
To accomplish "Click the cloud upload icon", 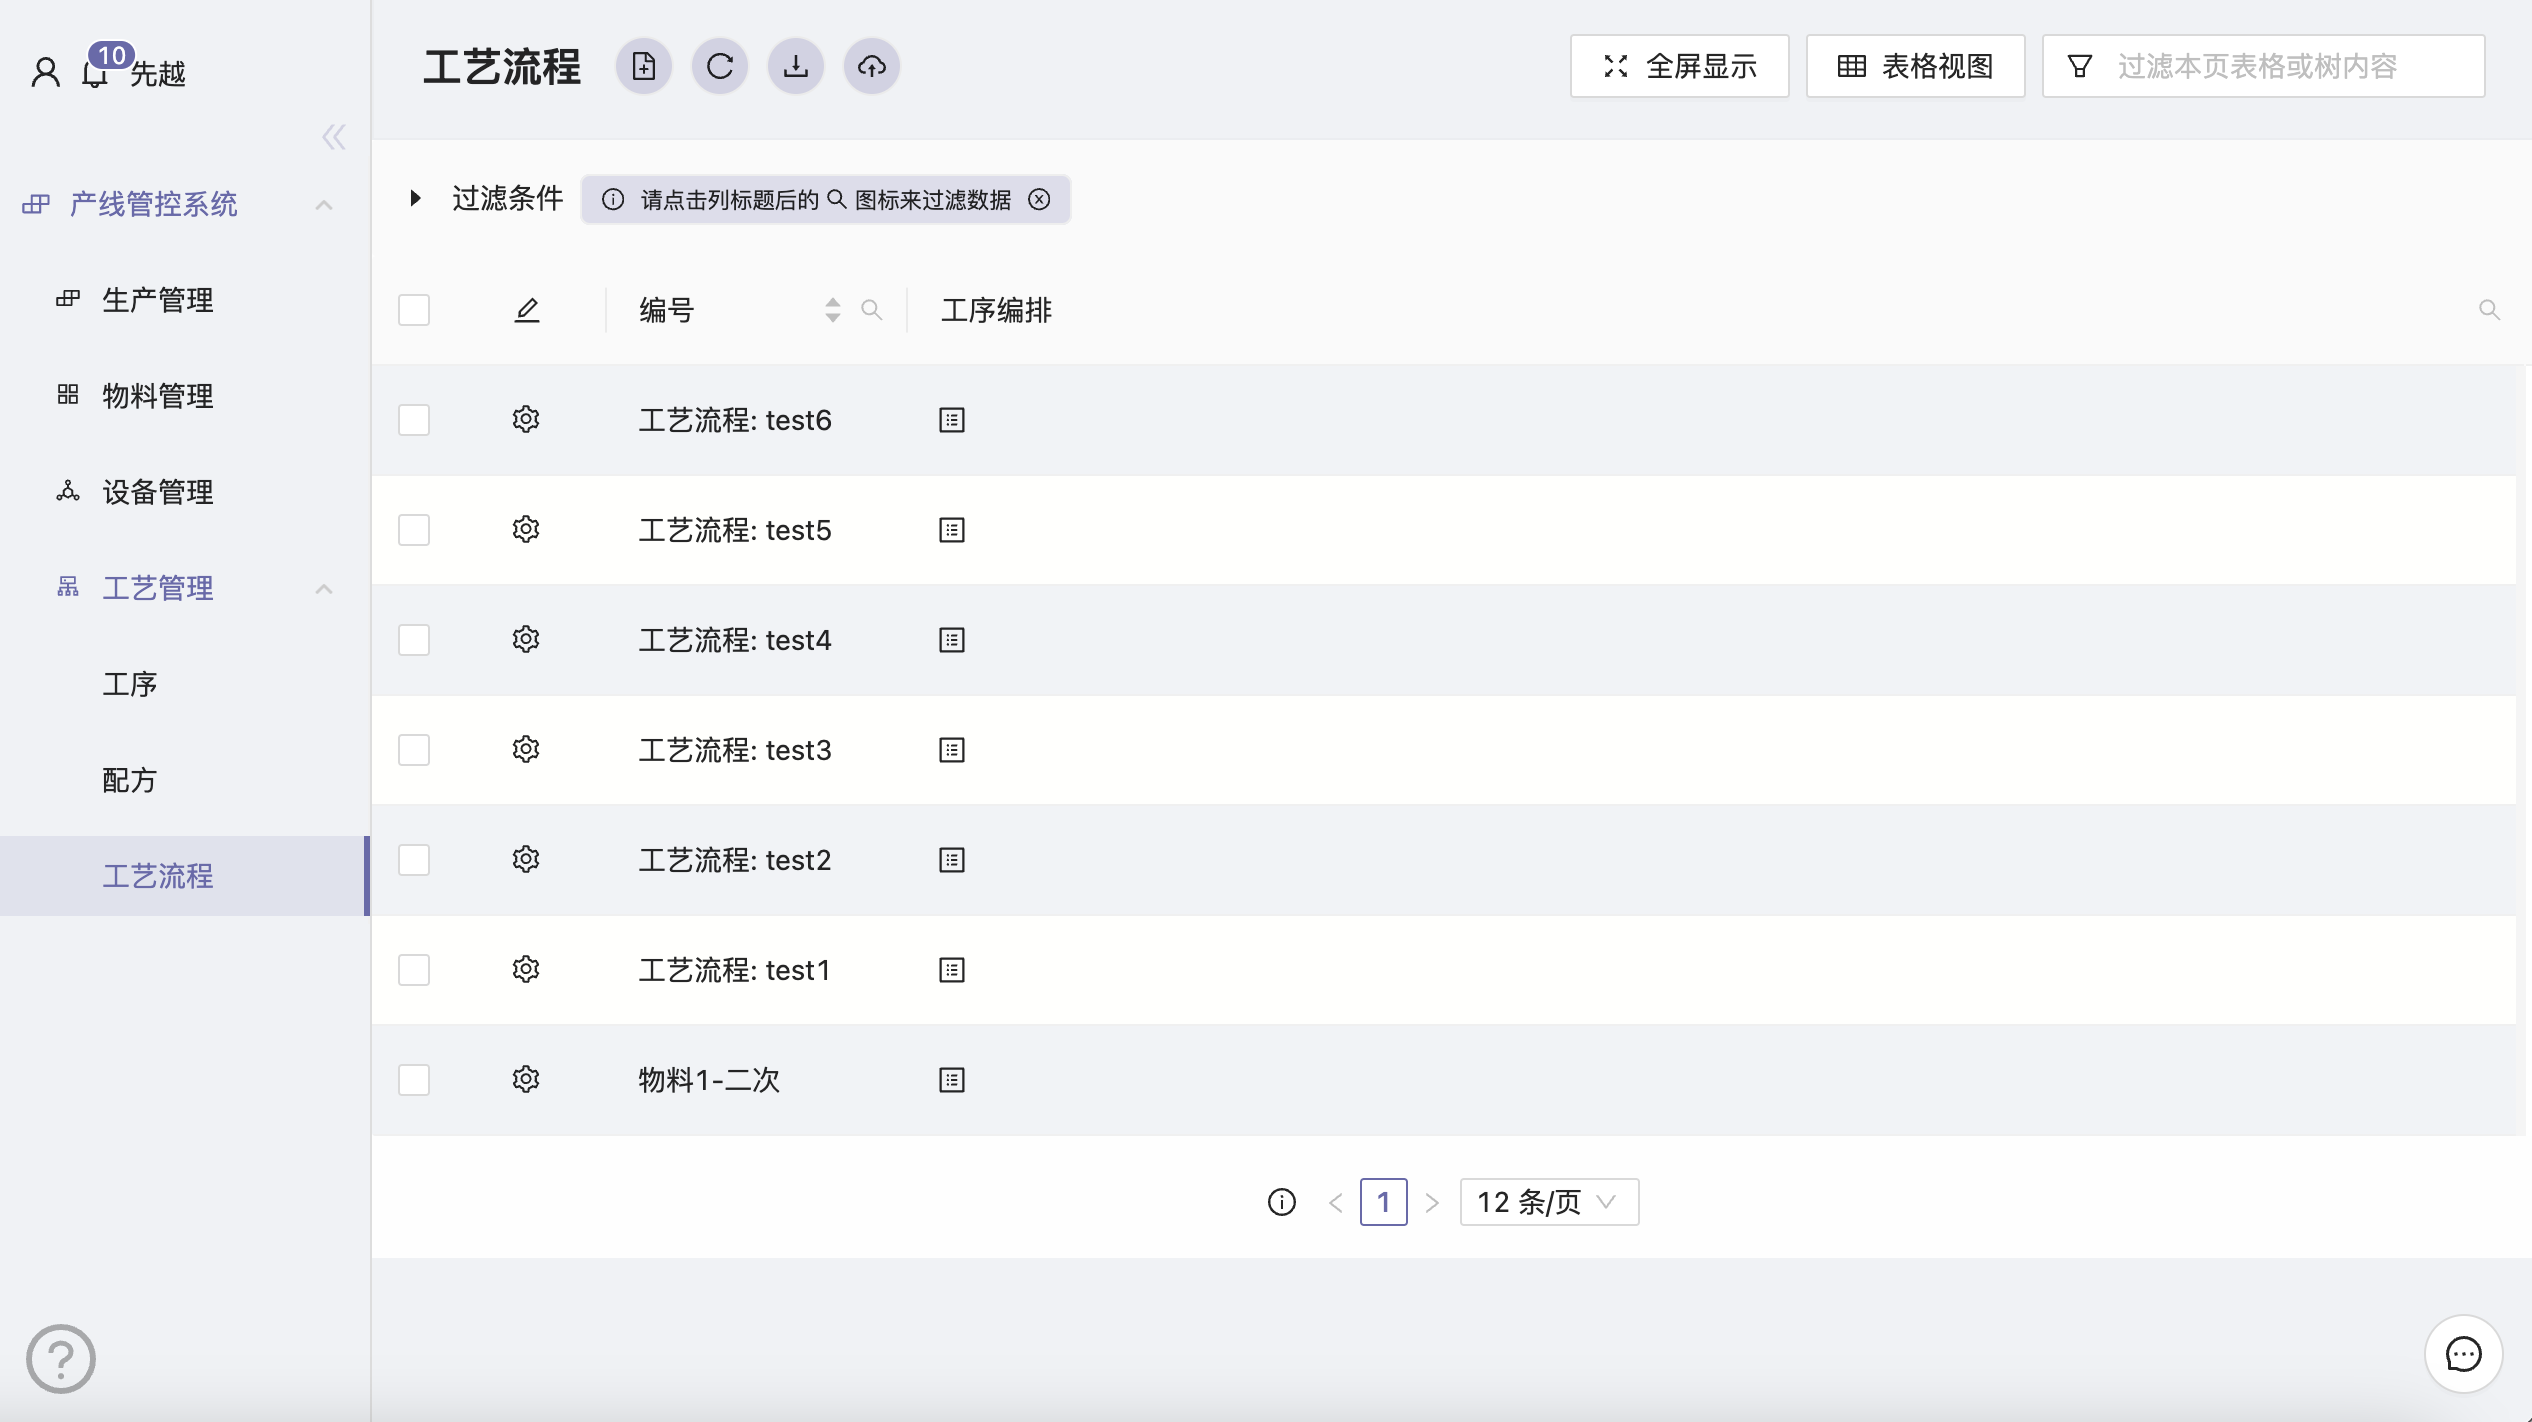I will click(x=872, y=67).
